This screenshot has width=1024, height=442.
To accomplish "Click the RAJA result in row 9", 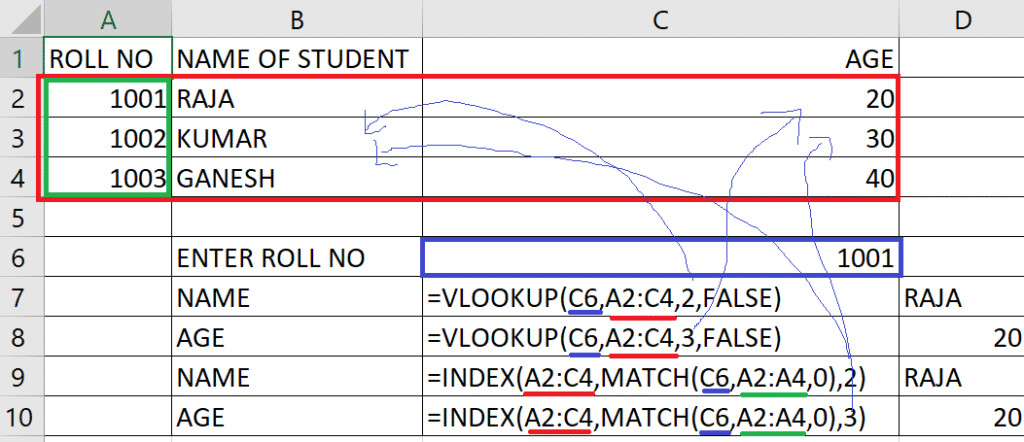I will (961, 377).
